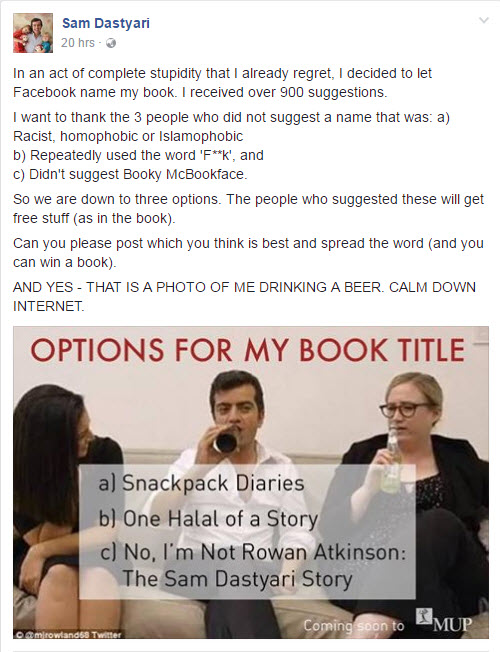Click the 20 hrs timestamp link
The image size is (500, 652).
[x=78, y=43]
